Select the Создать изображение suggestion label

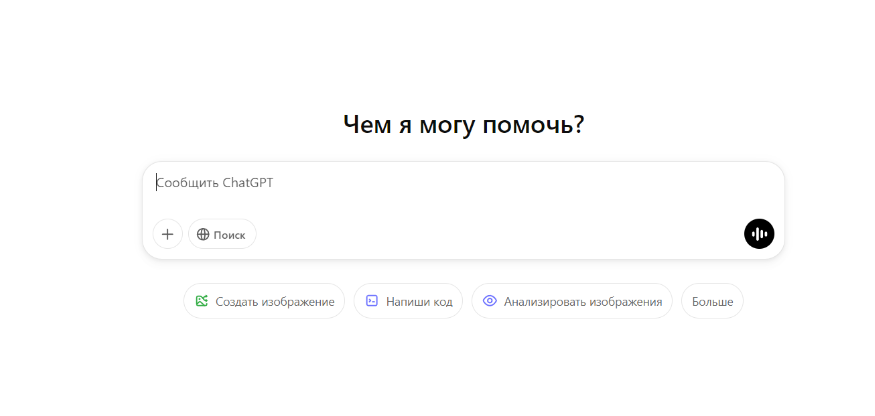click(275, 302)
